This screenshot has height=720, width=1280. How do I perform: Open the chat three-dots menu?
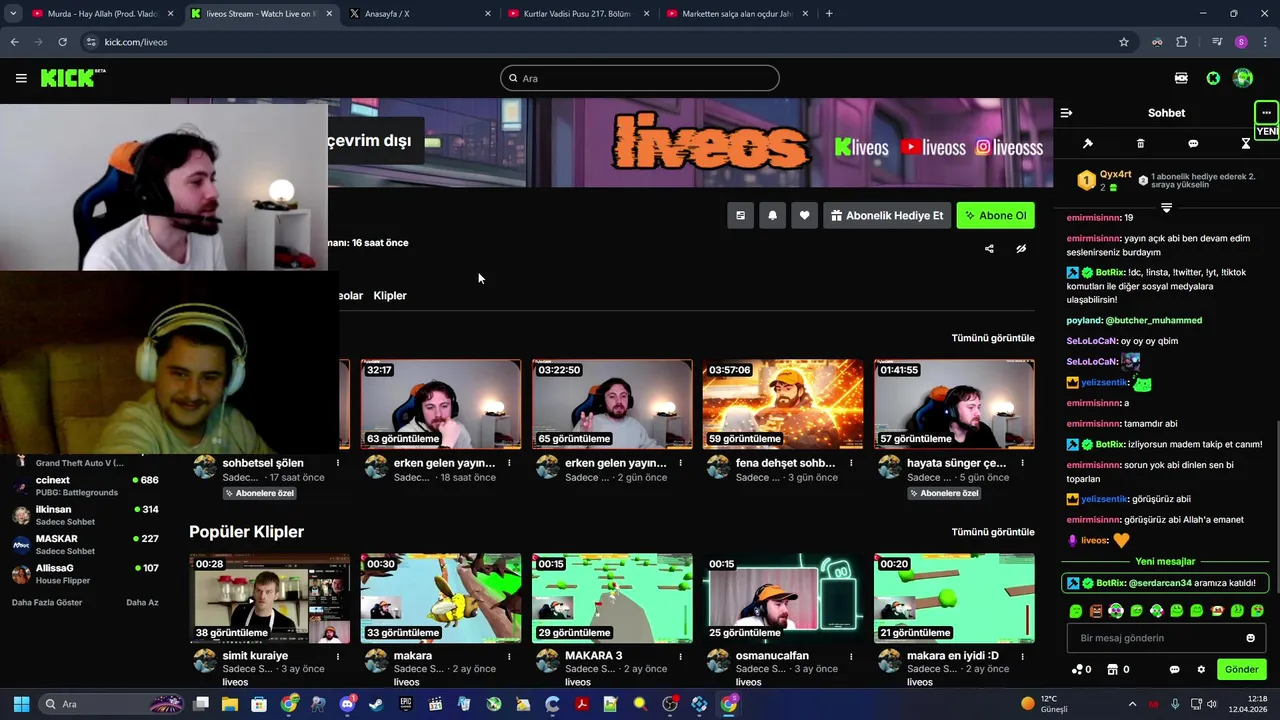pyautogui.click(x=1266, y=112)
